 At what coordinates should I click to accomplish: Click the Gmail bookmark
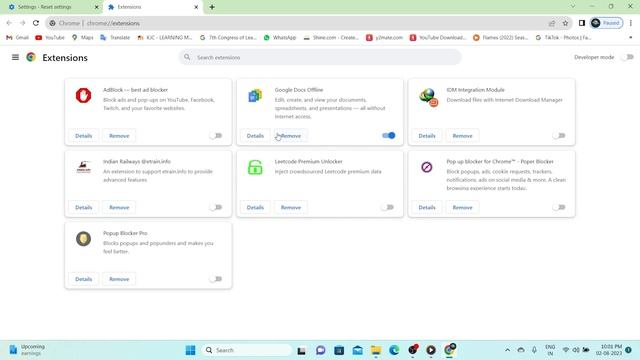18,38
